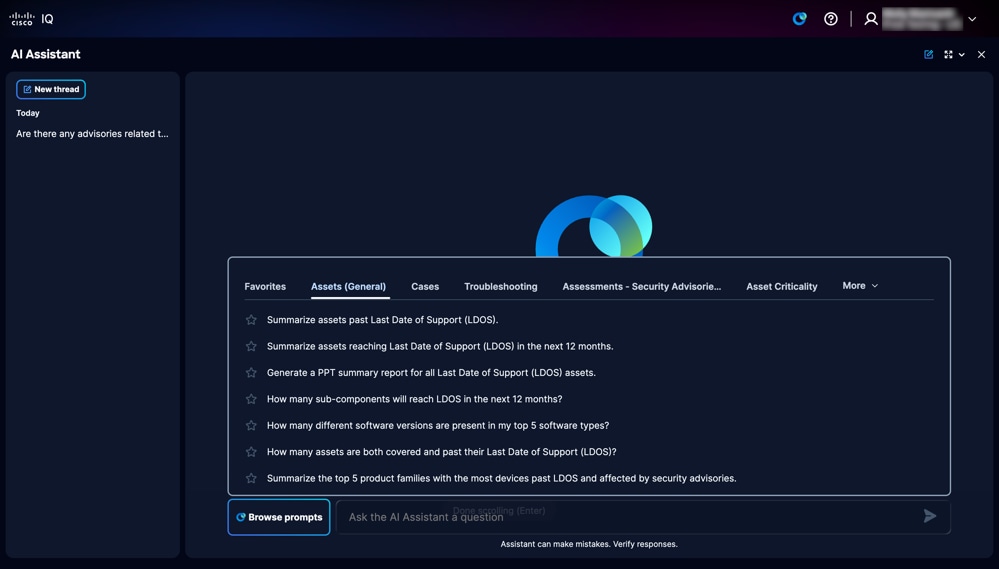This screenshot has width=999, height=569.
Task: Select 'How many assets are both covered' prompt
Action: (x=442, y=452)
